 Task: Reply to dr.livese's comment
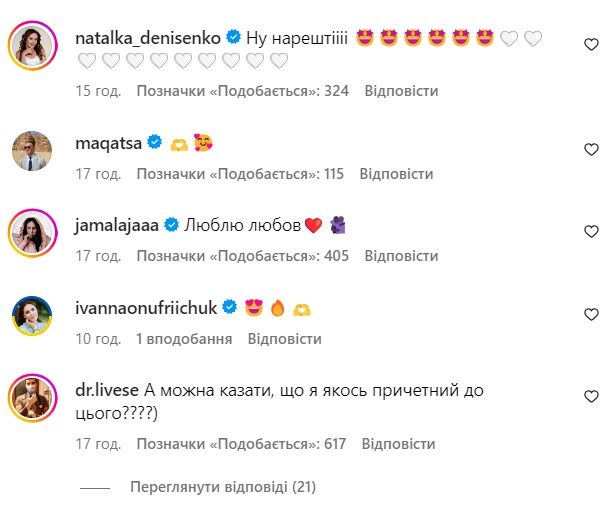pyautogui.click(x=399, y=443)
